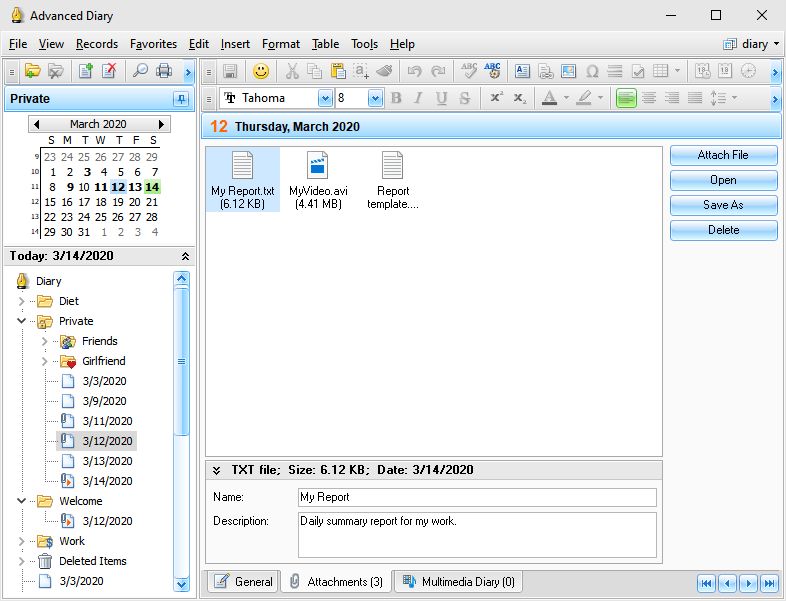The height and width of the screenshot is (601, 786).
Task: Click the insert hyperlink icon
Action: click(x=545, y=71)
